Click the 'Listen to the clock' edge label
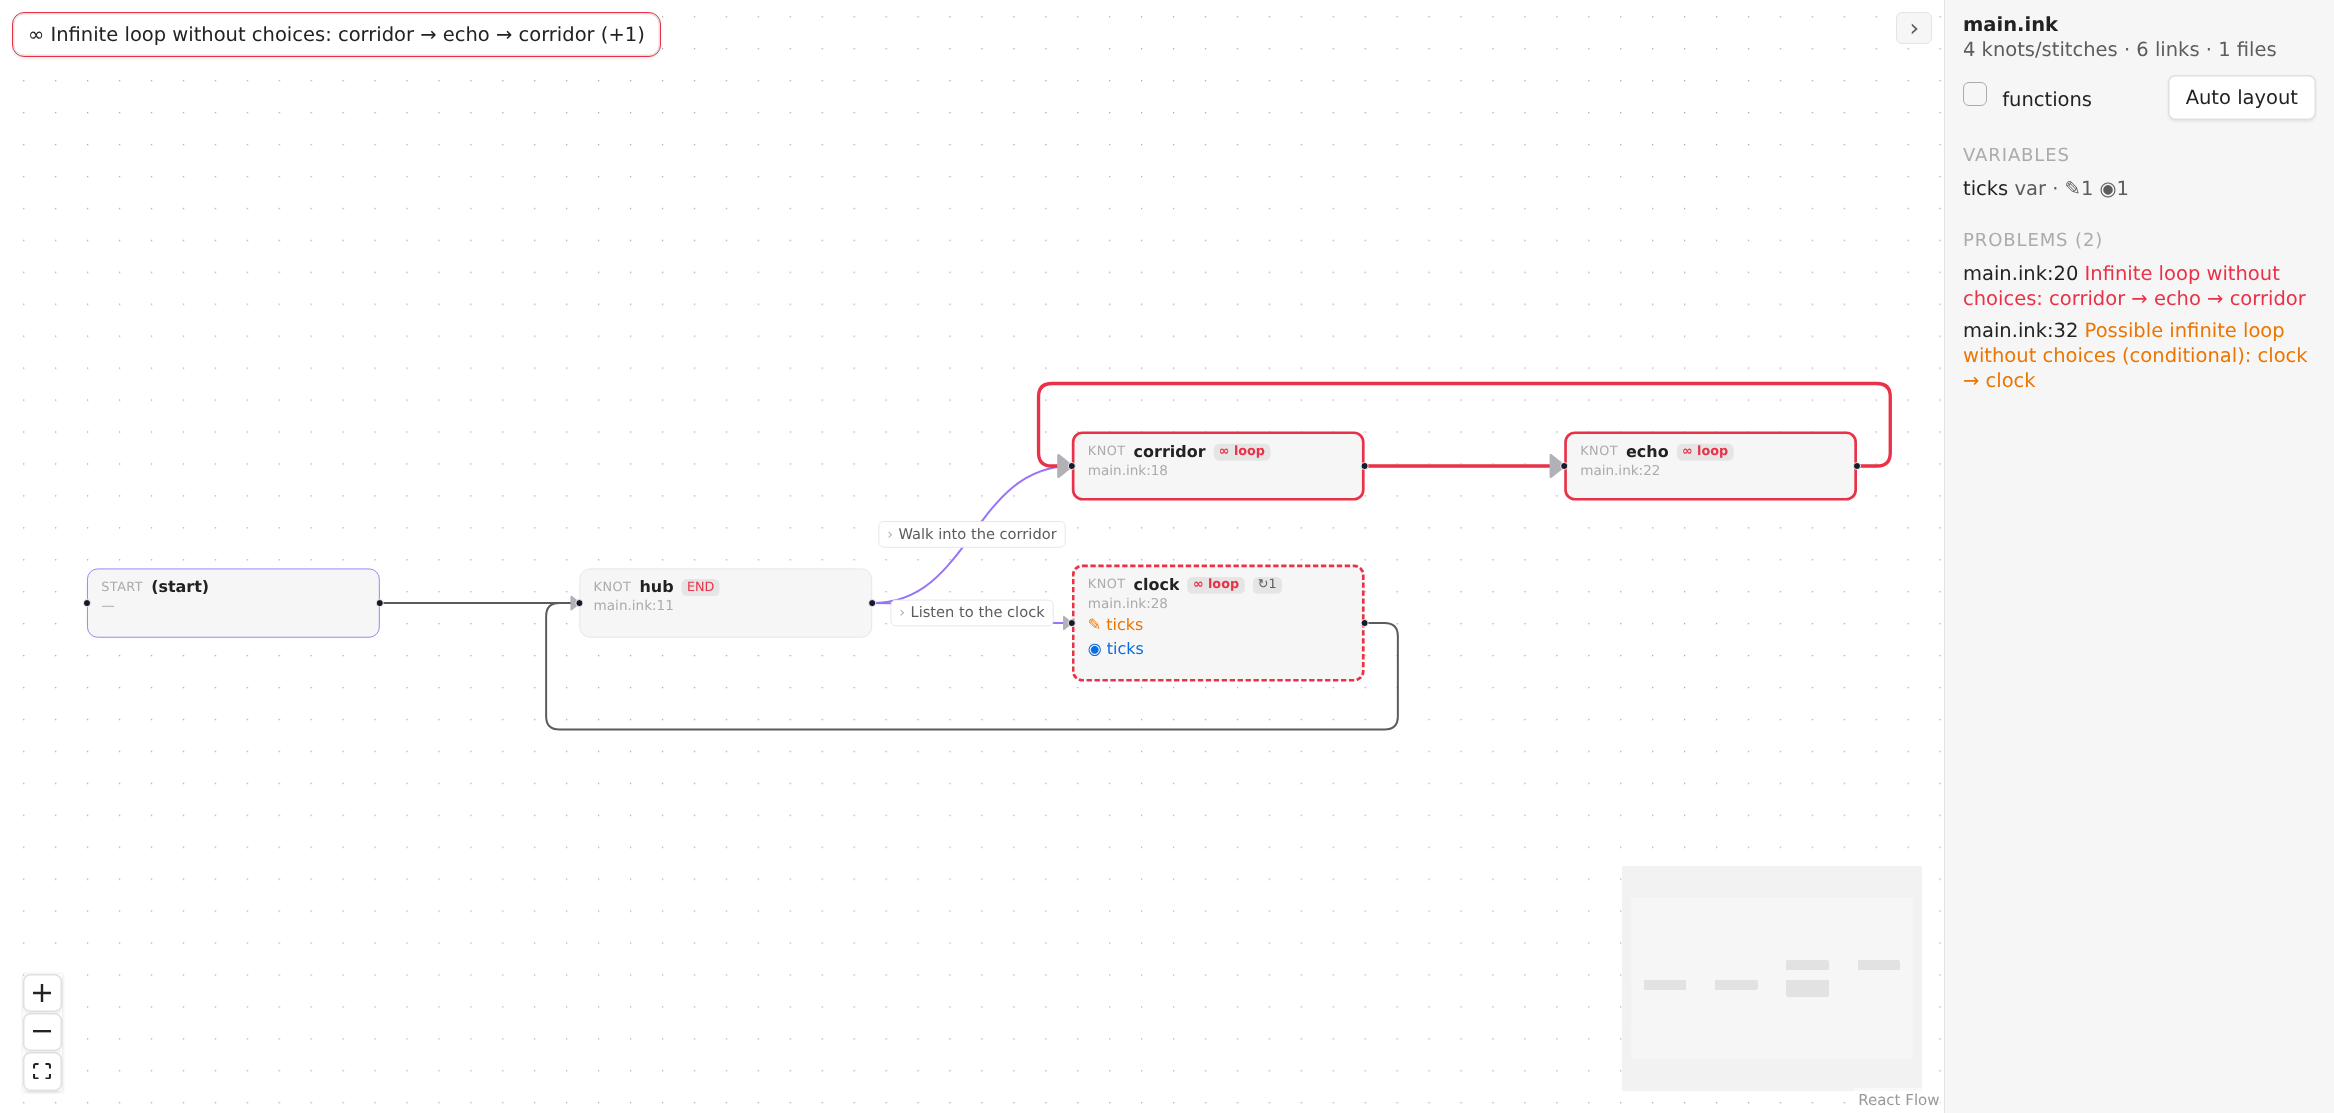 pos(972,612)
